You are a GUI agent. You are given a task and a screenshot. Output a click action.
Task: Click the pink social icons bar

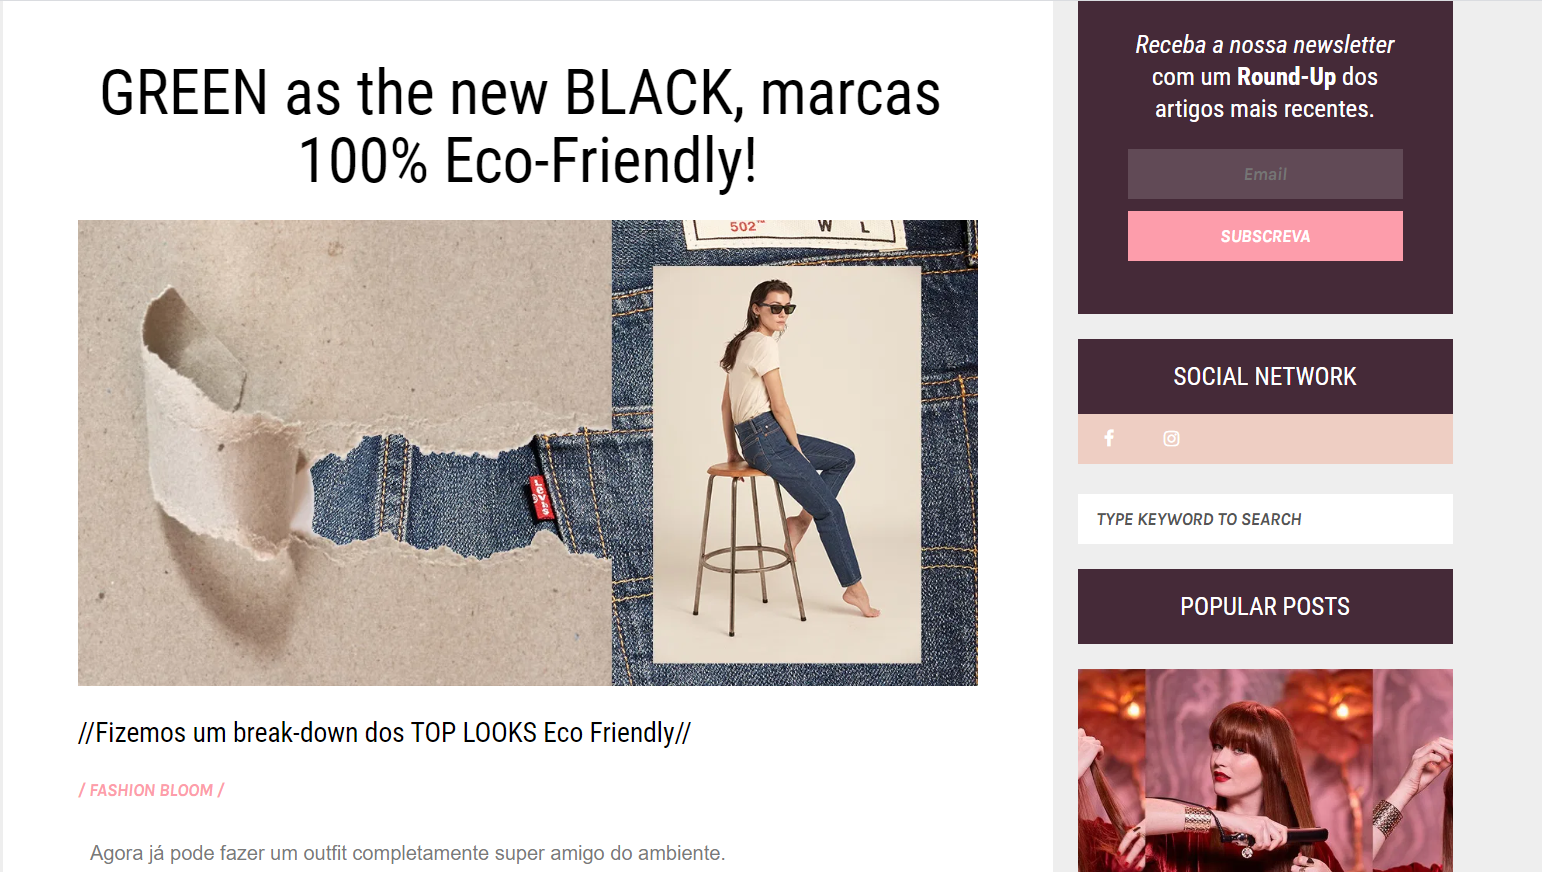pos(1265,439)
